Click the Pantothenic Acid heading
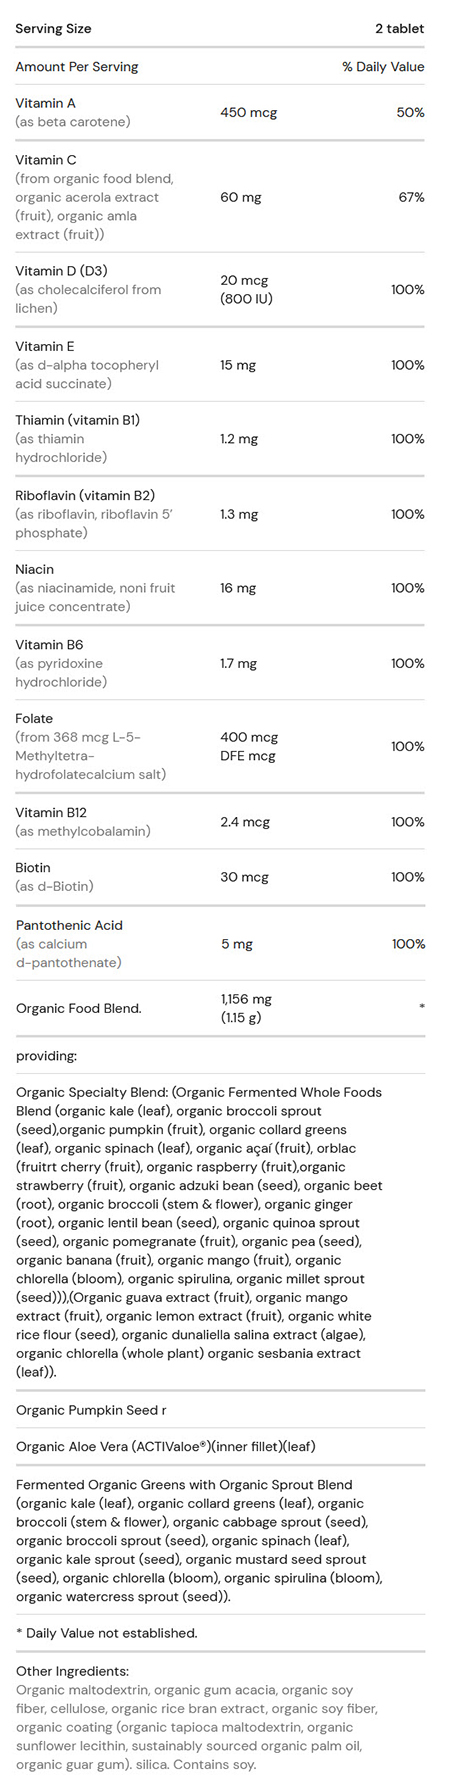 [69, 925]
